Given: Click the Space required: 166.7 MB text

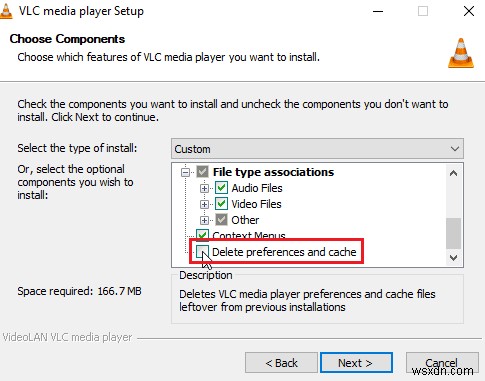Looking at the screenshot, I should [79, 291].
